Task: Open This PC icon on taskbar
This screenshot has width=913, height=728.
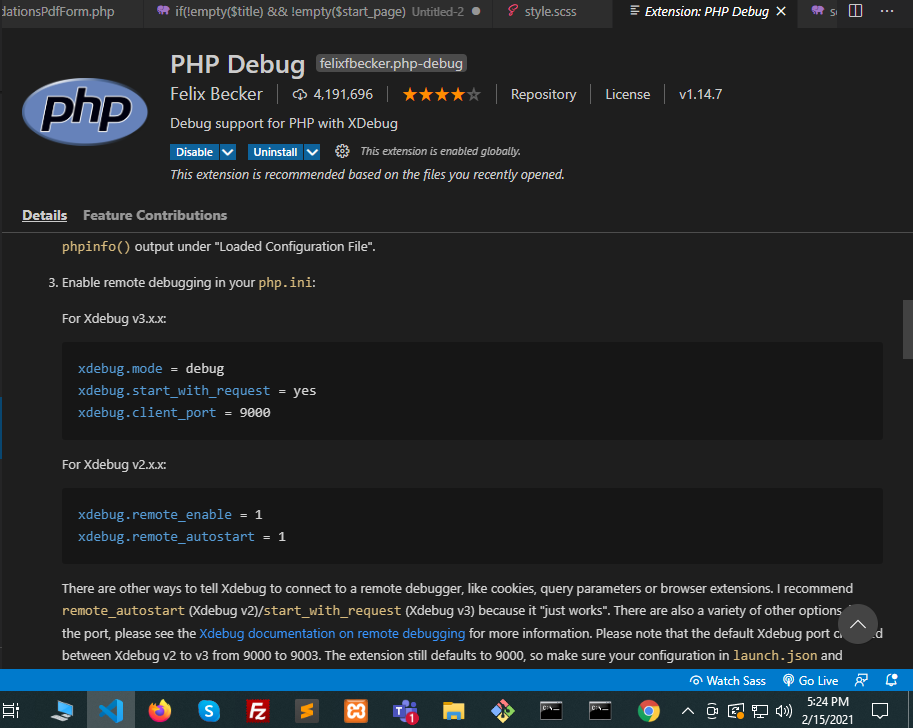Action: [x=62, y=711]
